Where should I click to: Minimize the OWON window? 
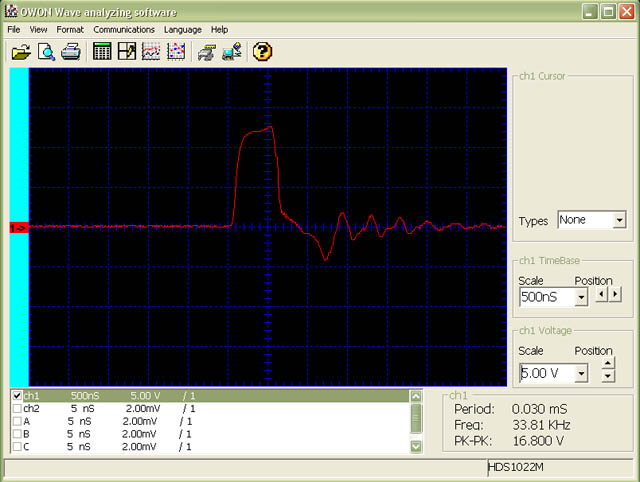[589, 11]
